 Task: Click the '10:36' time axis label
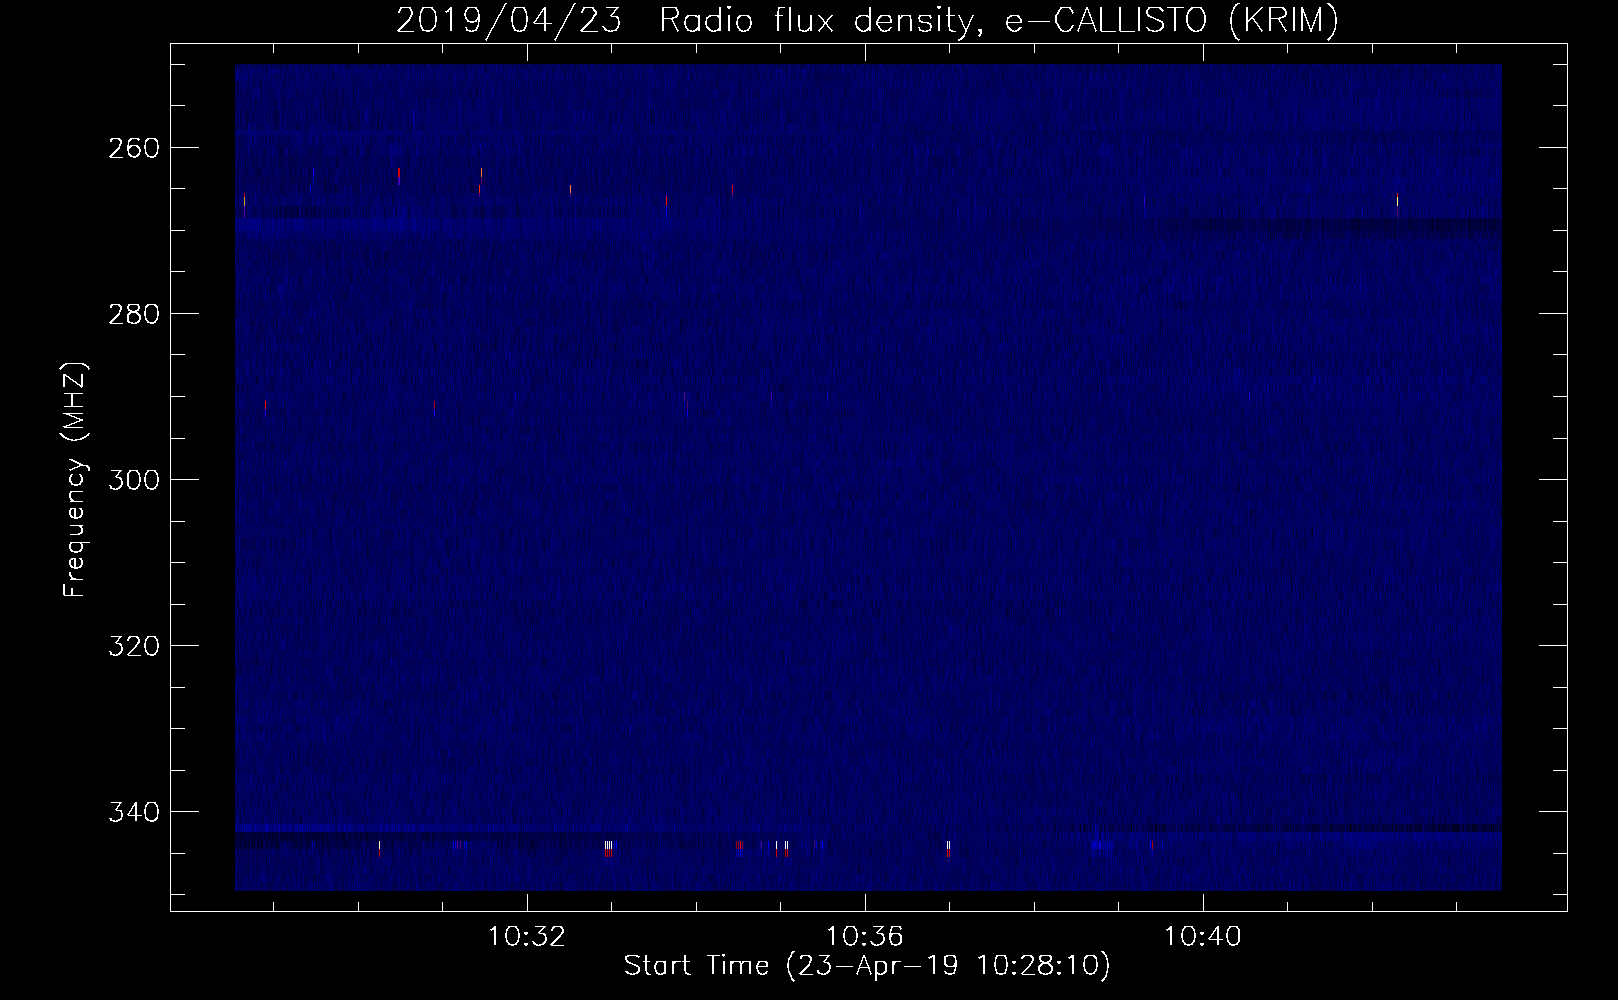(x=864, y=937)
